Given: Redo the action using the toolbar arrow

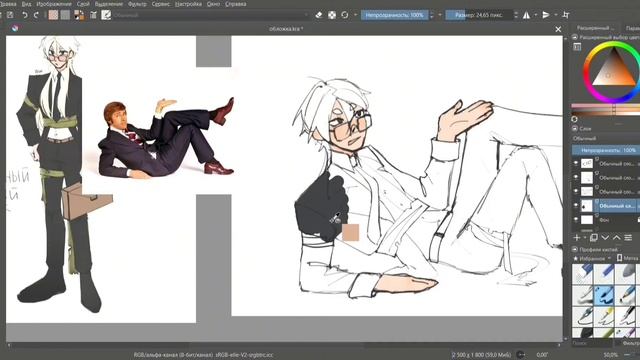Looking at the screenshot, I should pyautogui.click(x=36, y=15).
